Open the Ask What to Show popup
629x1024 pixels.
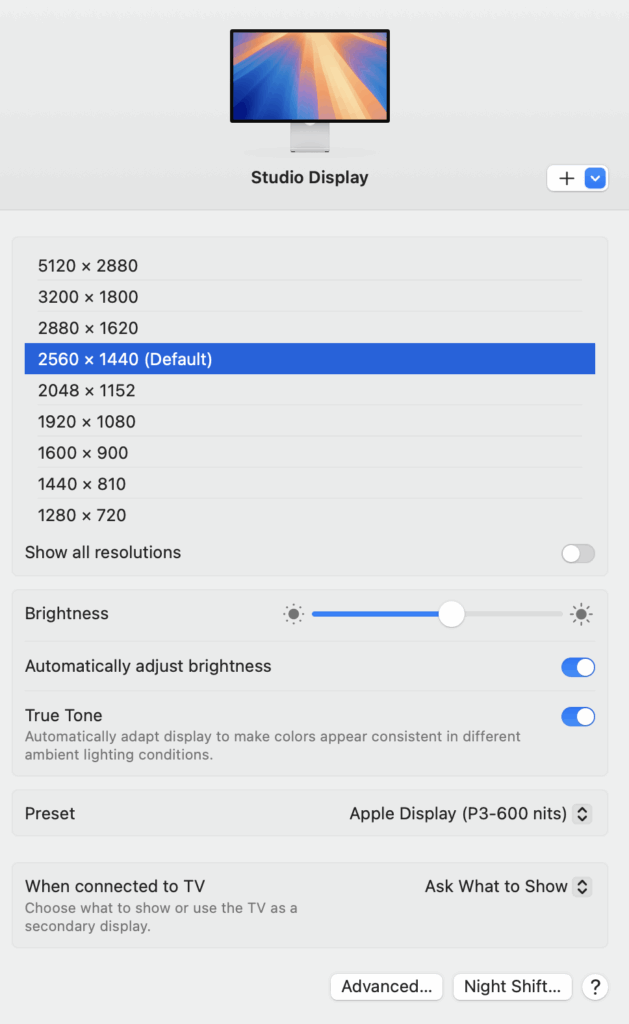pyautogui.click(x=508, y=886)
